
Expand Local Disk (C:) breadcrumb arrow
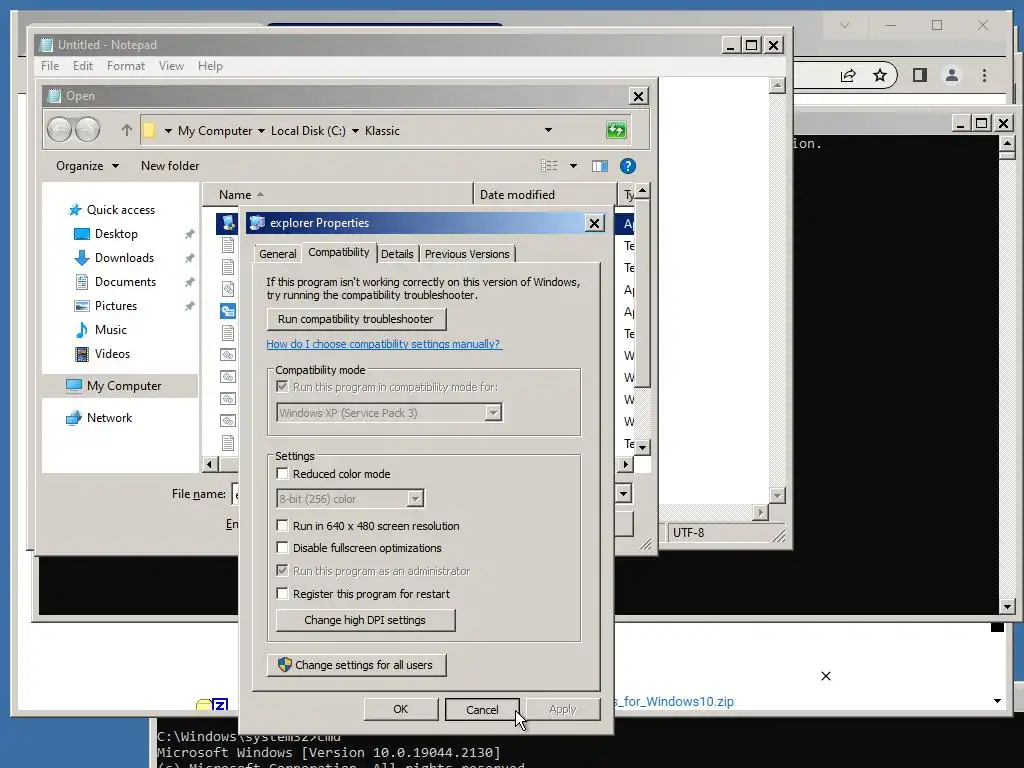[355, 131]
